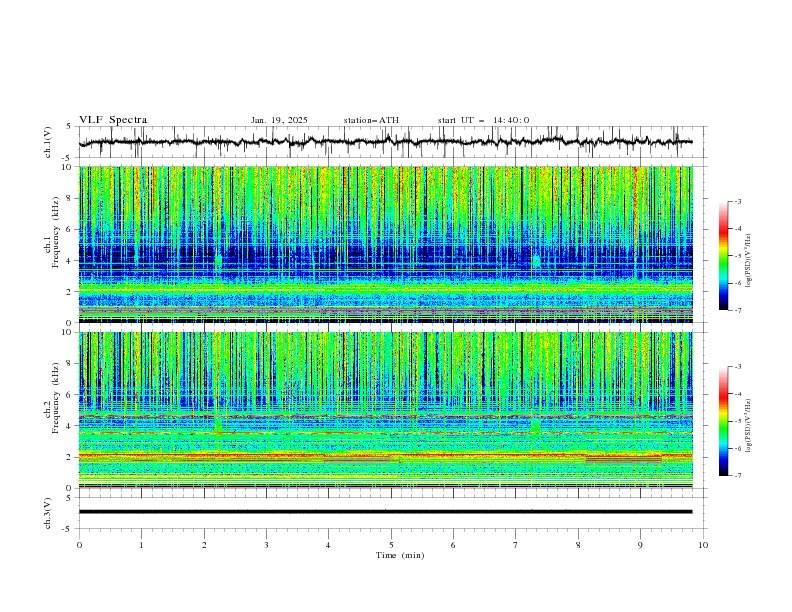The width and height of the screenshot is (792, 612).
Task: Click the ch.2 colorbar "log(PSD)(V²/Hz)" label
Action: [x=748, y=426]
